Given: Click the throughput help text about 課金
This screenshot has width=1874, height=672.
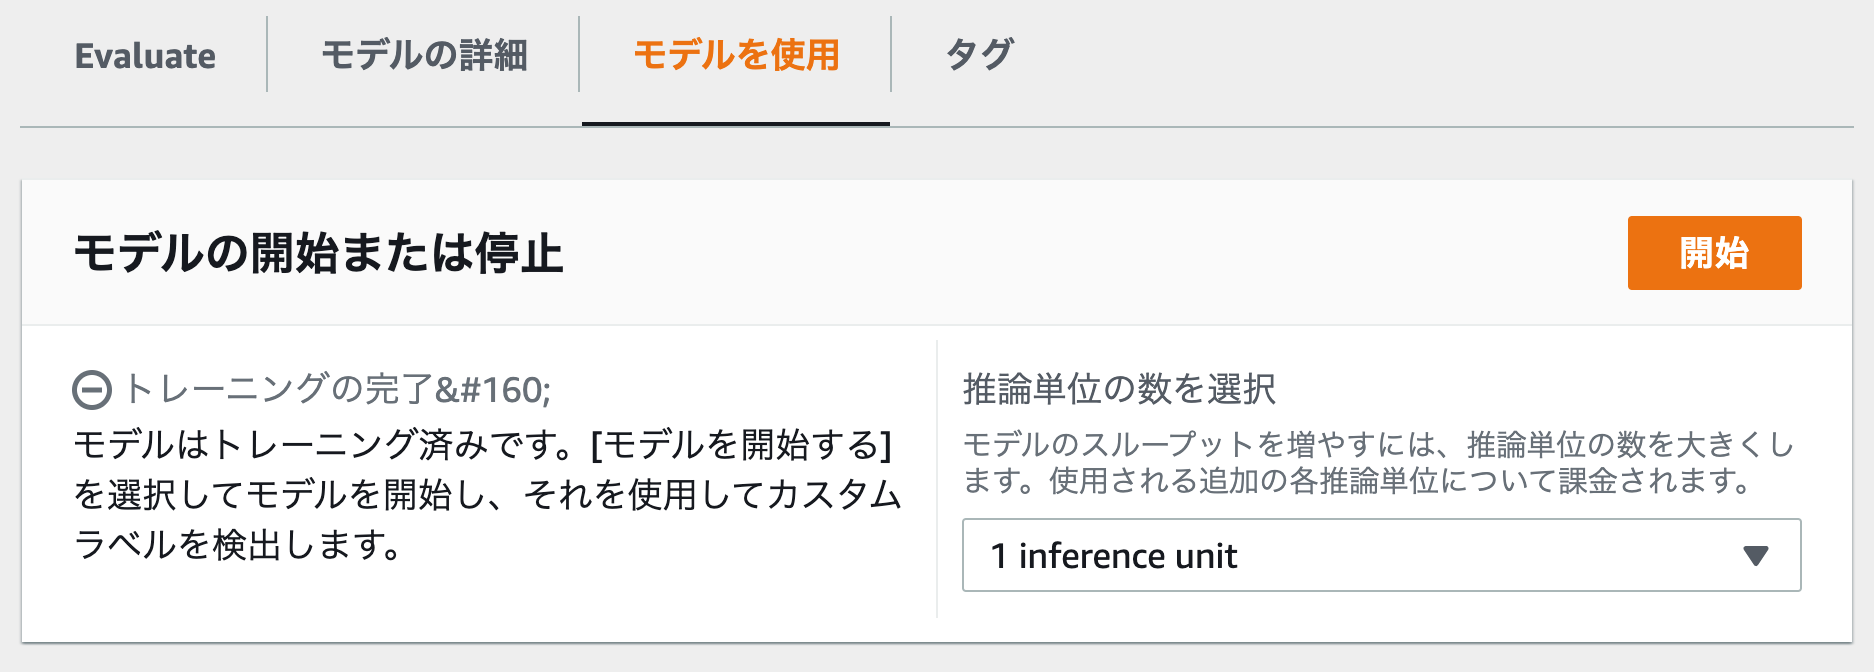Looking at the screenshot, I should [x=1378, y=463].
